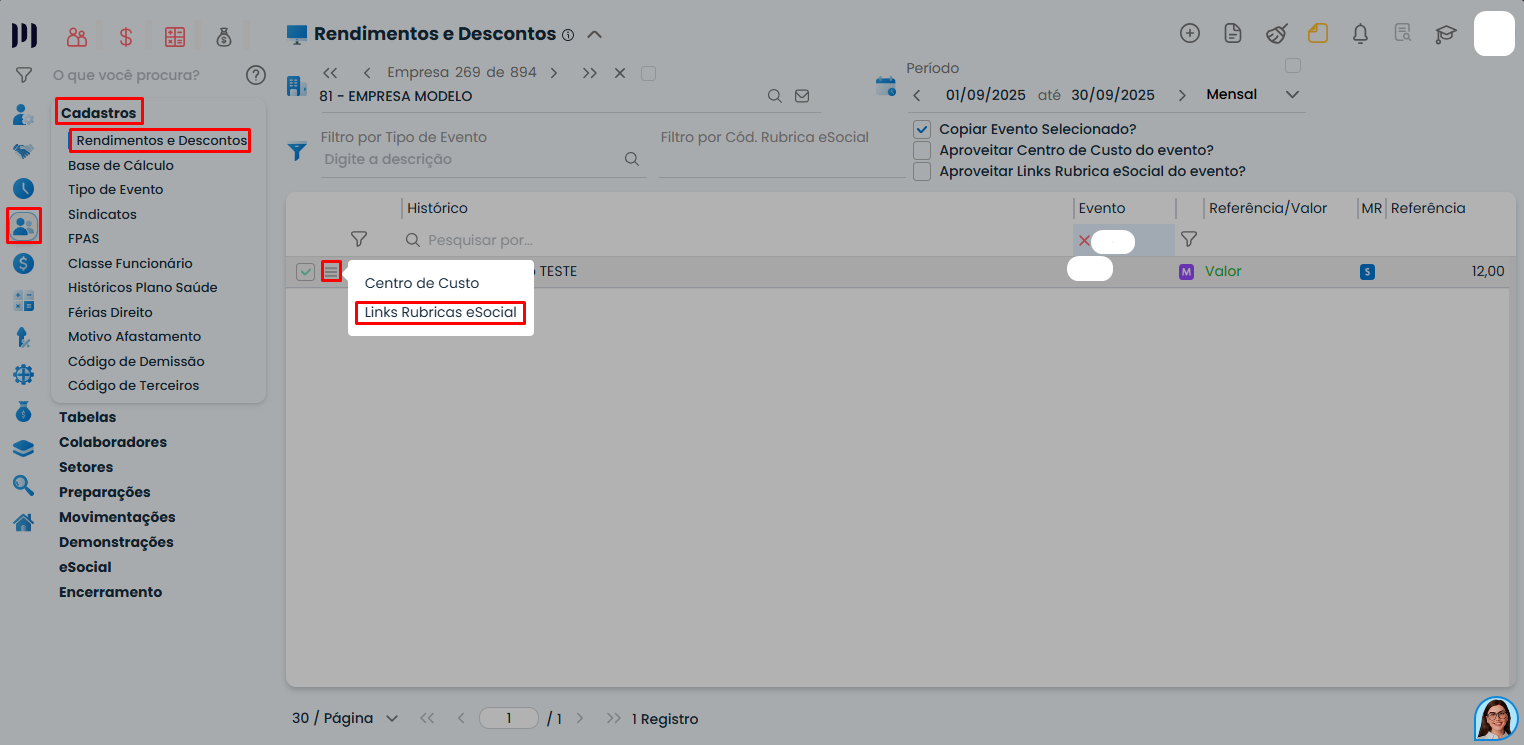Open the notifications bell icon
Screen dimensions: 1524x745
pos(1360,32)
